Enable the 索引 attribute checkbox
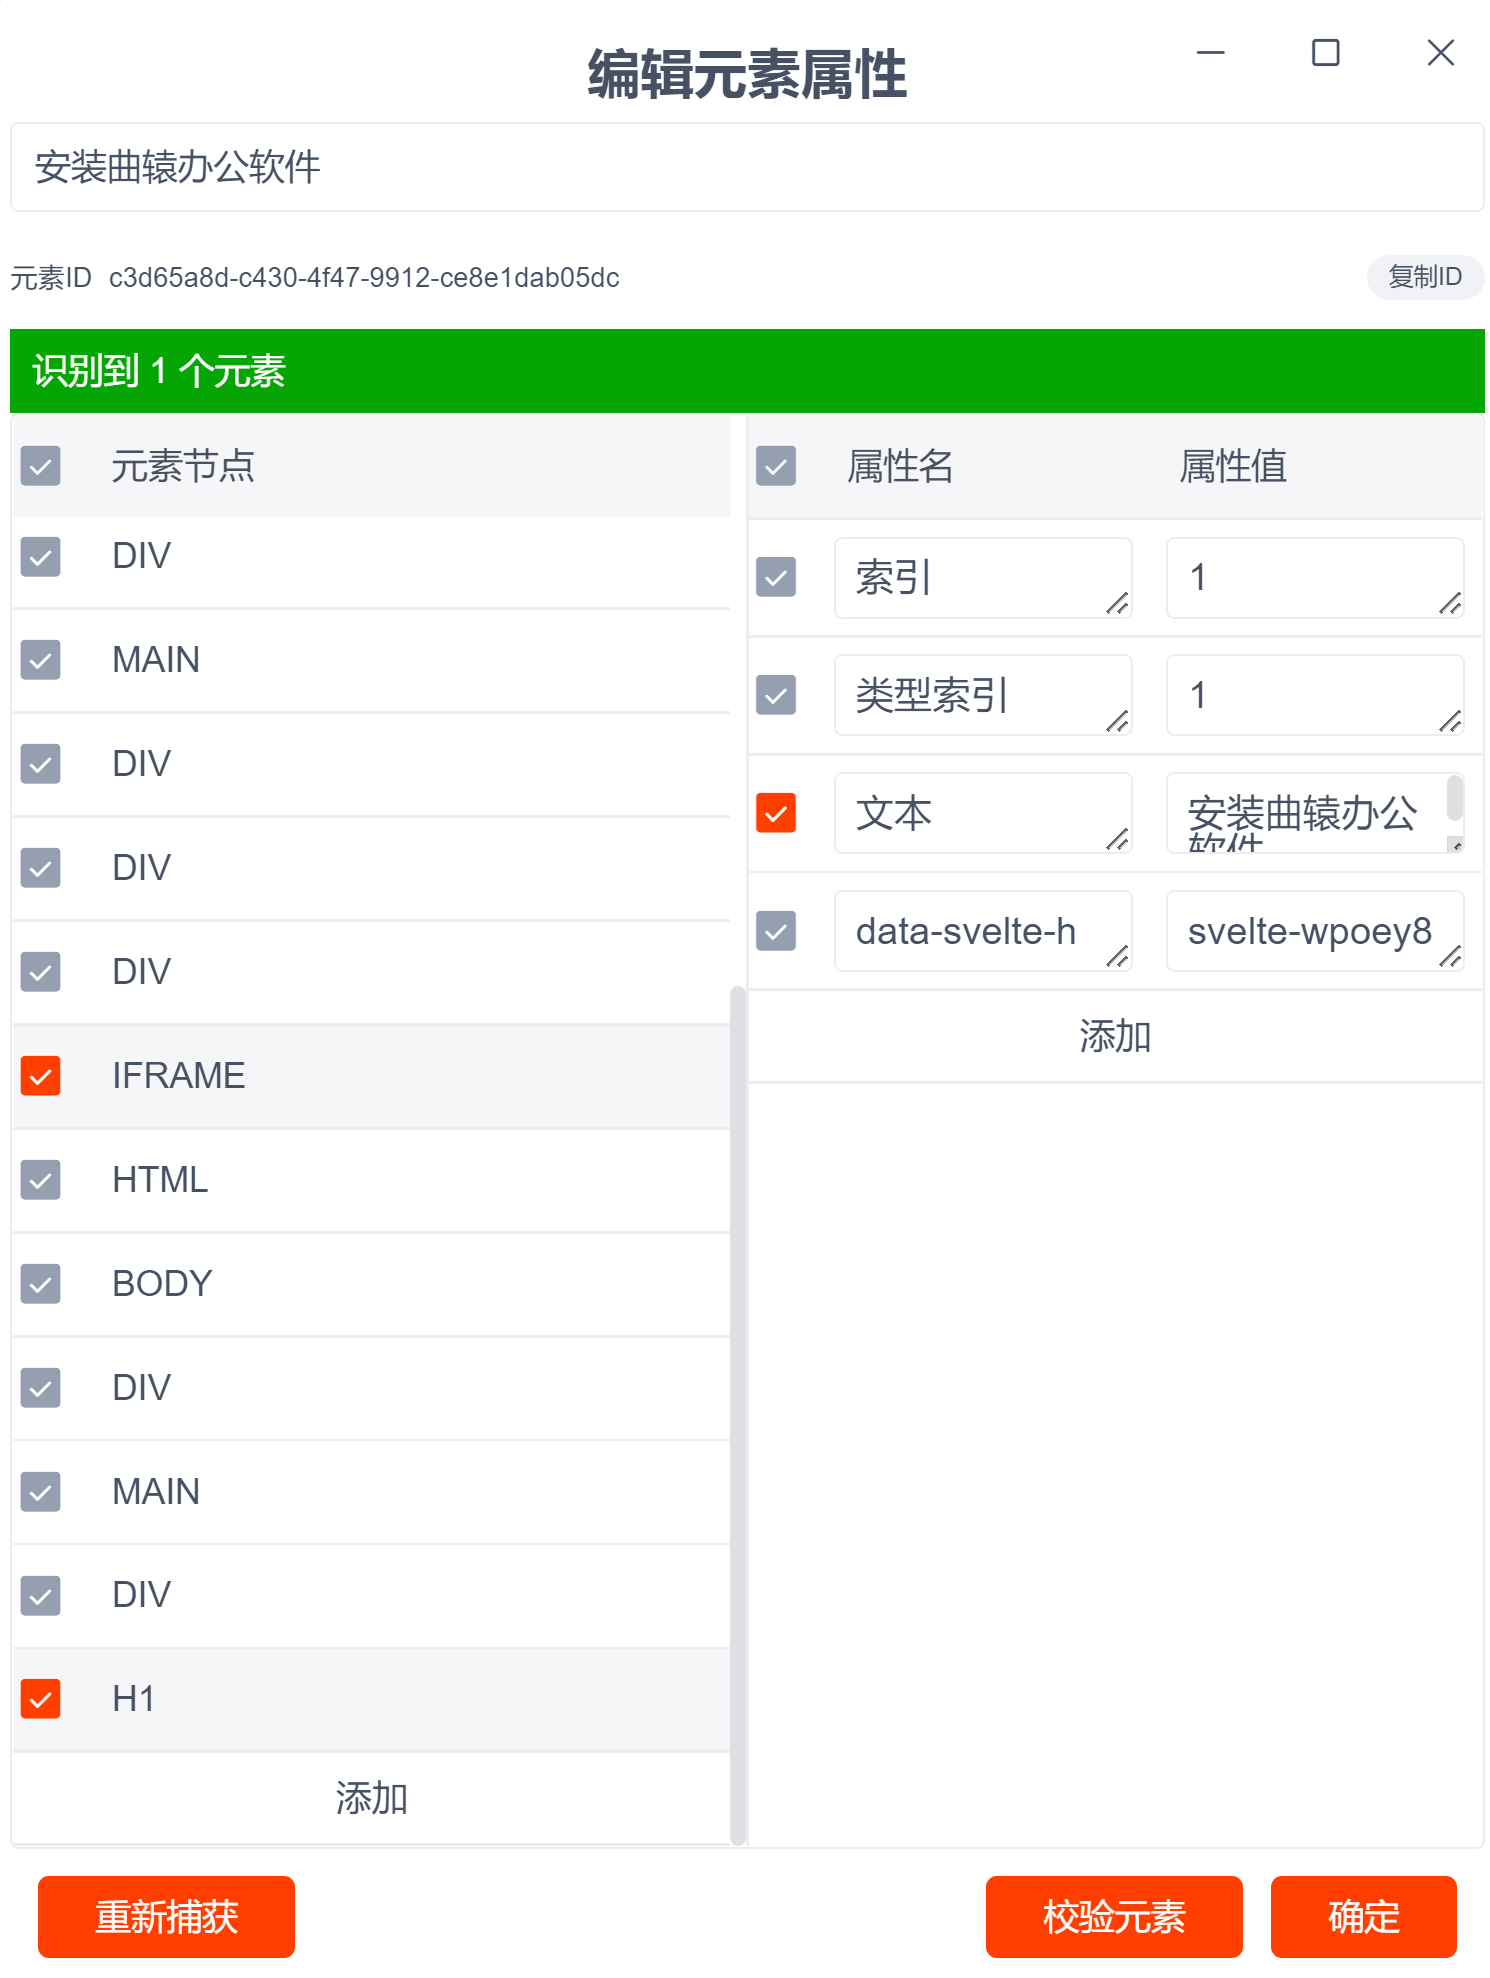The height and width of the screenshot is (1978, 1490). 776,577
